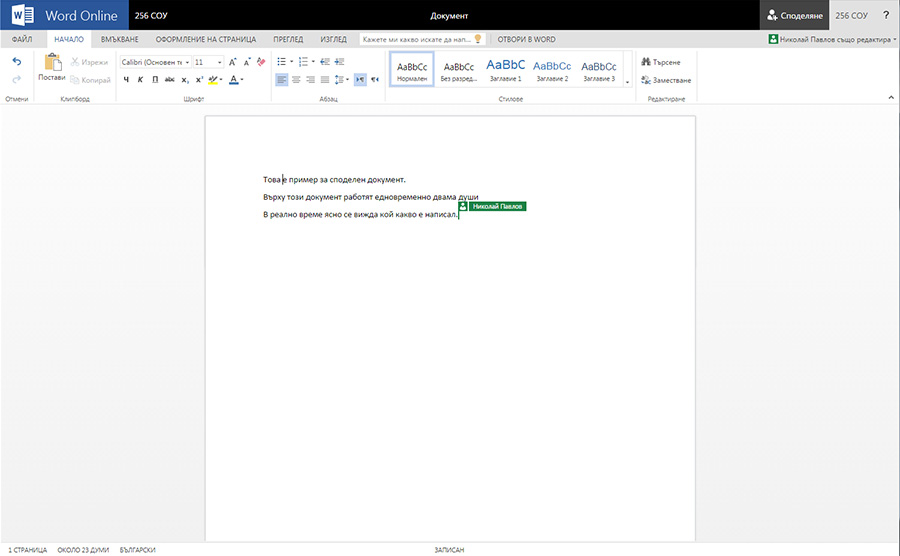Screen dimensions: 900x556
Task: Open Николай Павлов co-editing indicator dropdown
Action: [x=832, y=40]
